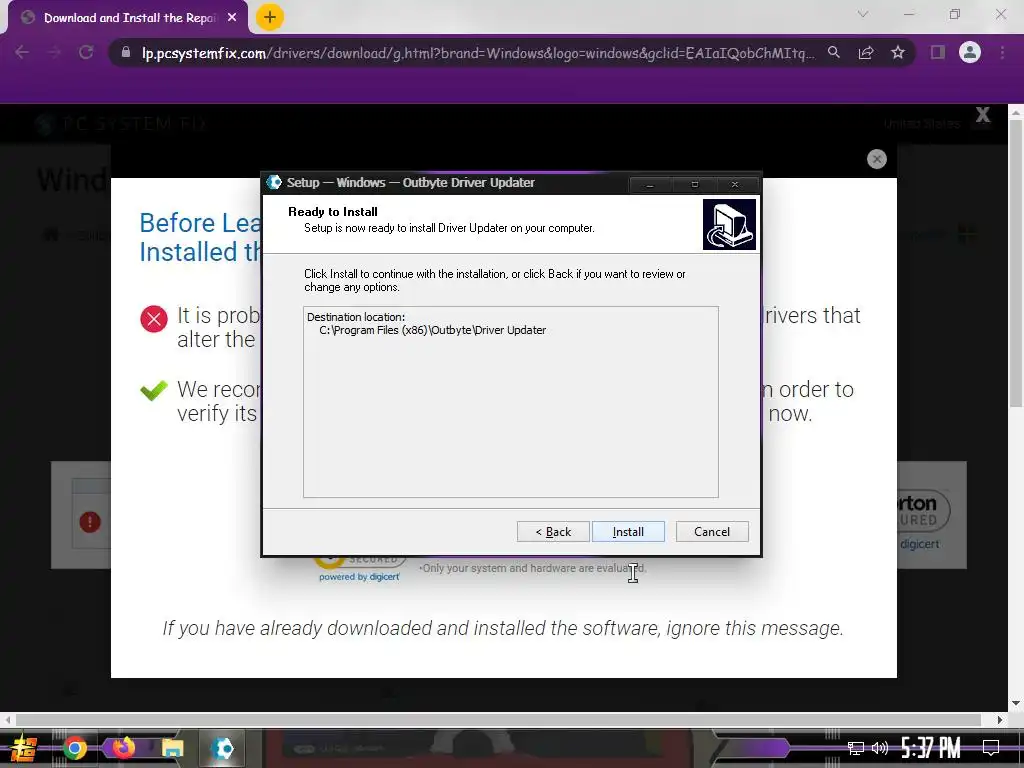The image size is (1024, 768).
Task: Close the popup with gray circle X
Action: click(x=876, y=159)
